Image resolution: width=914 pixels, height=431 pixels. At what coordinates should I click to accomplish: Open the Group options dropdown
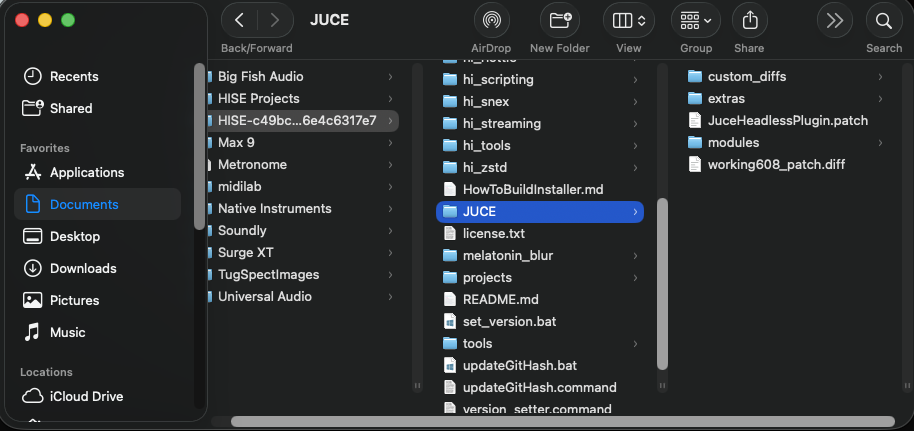tap(695, 21)
